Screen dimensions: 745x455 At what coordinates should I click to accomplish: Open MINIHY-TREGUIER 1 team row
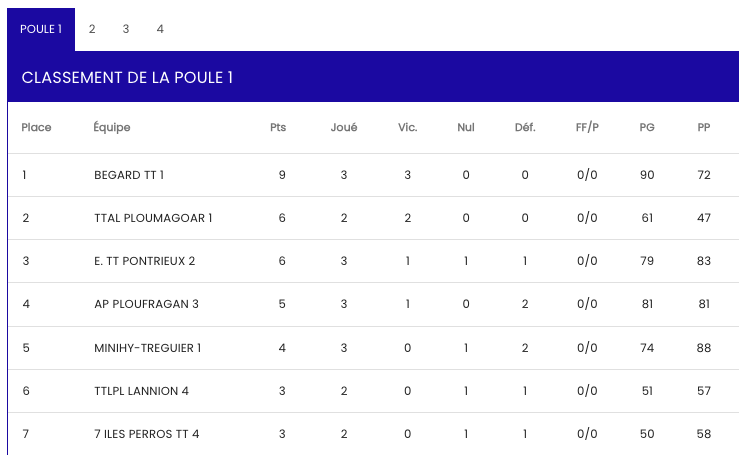click(x=148, y=348)
